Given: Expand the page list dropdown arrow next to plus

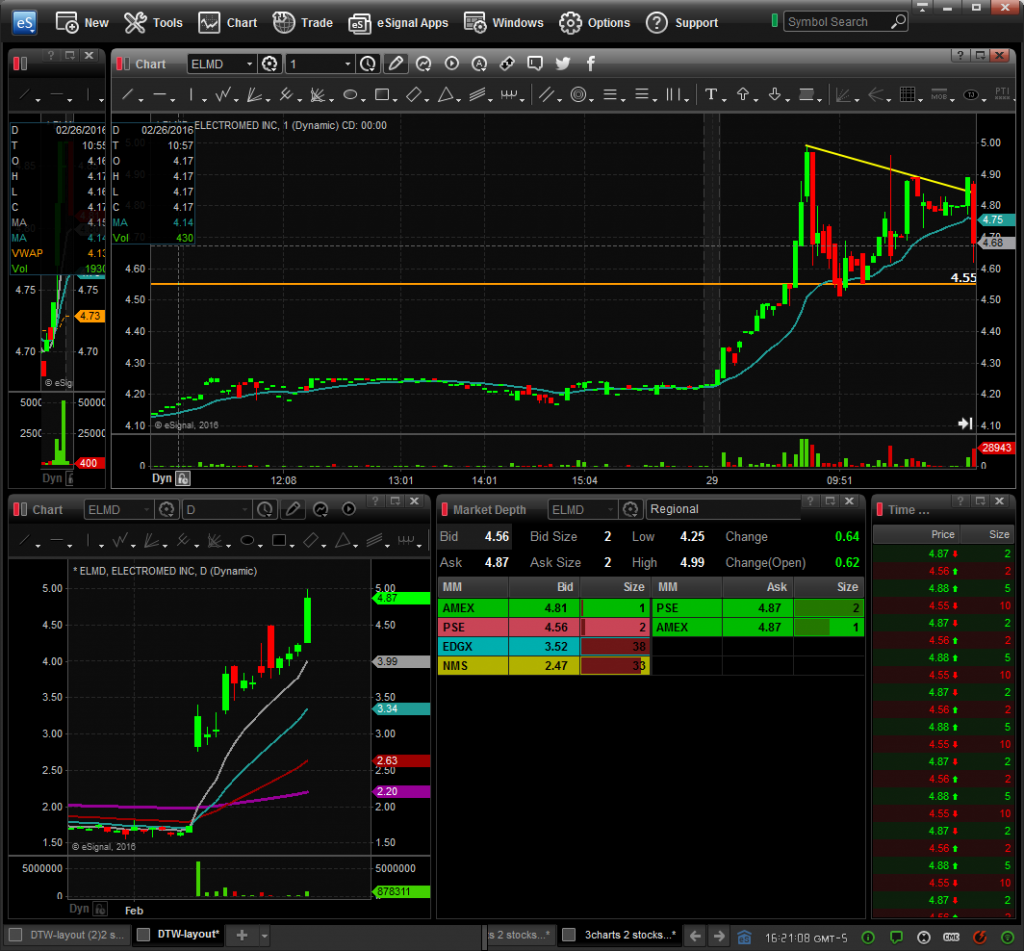Looking at the screenshot, I should click(264, 935).
